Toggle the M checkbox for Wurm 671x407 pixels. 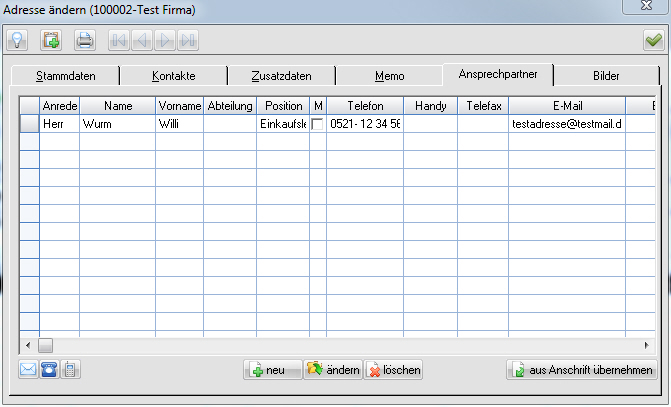[317, 124]
